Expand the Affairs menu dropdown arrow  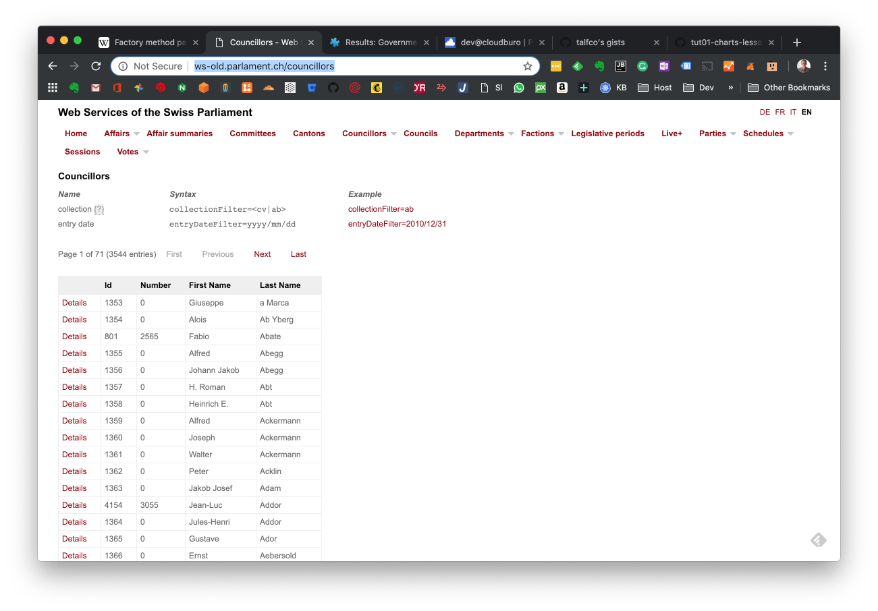[x=139, y=134]
